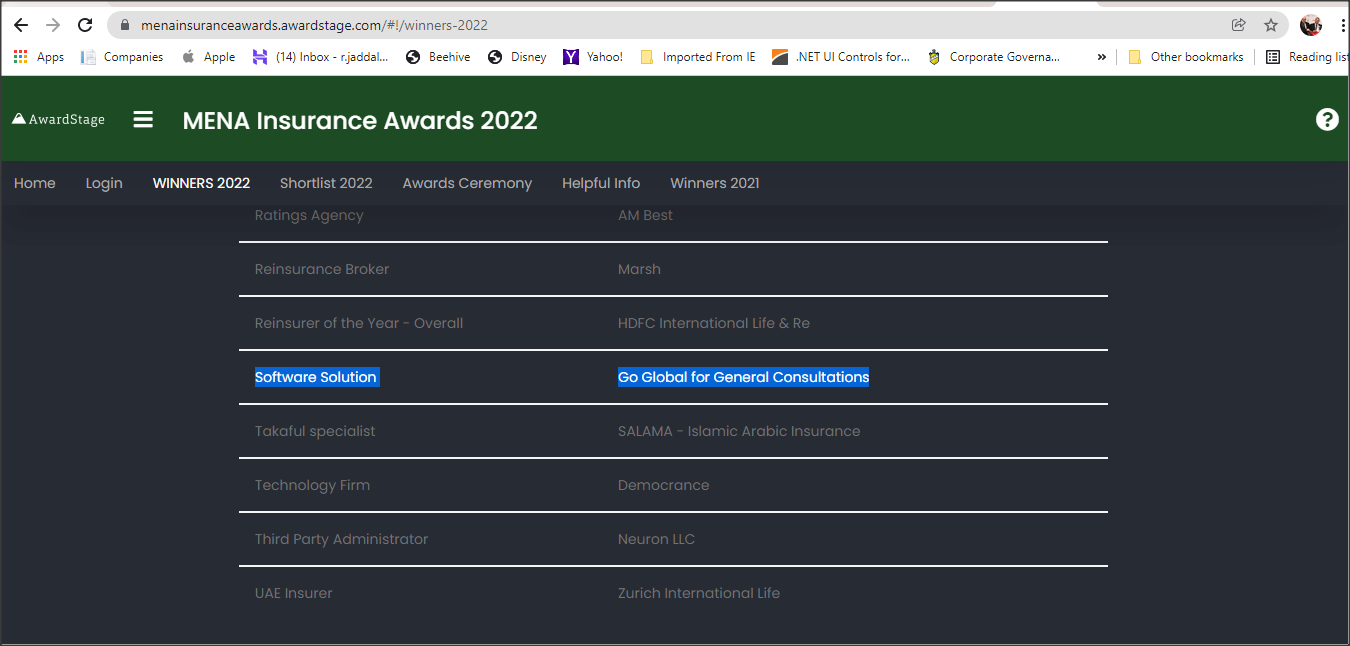Click the Takaful specialist category text
Viewport: 1350px width, 646px height.
[315, 431]
